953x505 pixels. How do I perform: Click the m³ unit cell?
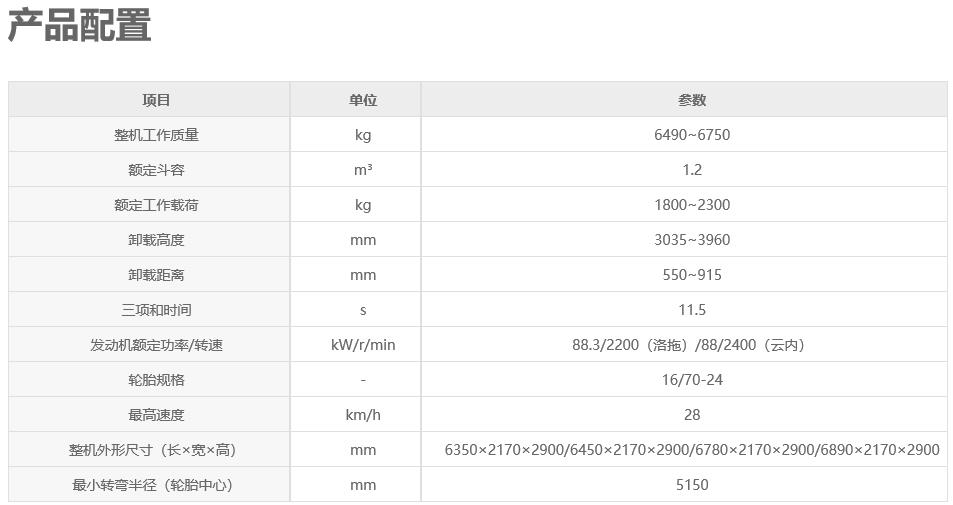point(363,170)
